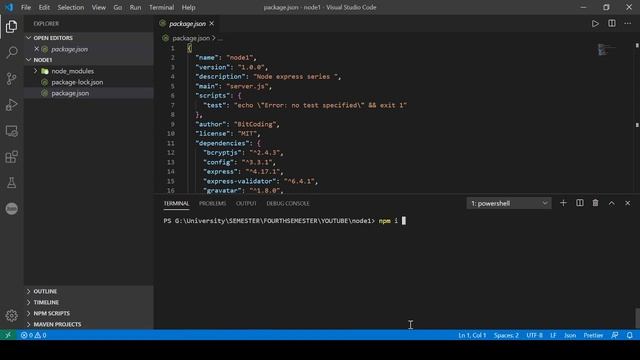This screenshot has height=360, width=640.
Task: Show errors and warnings count in status bar
Action: pos(33,335)
